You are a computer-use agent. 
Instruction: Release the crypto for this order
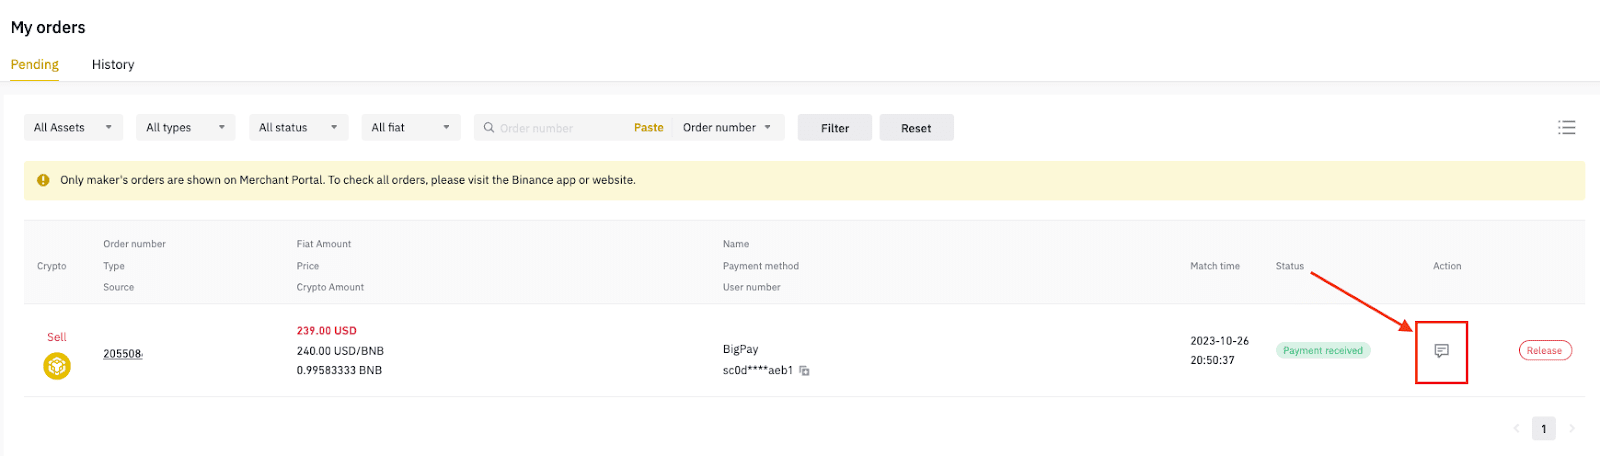coord(1545,351)
